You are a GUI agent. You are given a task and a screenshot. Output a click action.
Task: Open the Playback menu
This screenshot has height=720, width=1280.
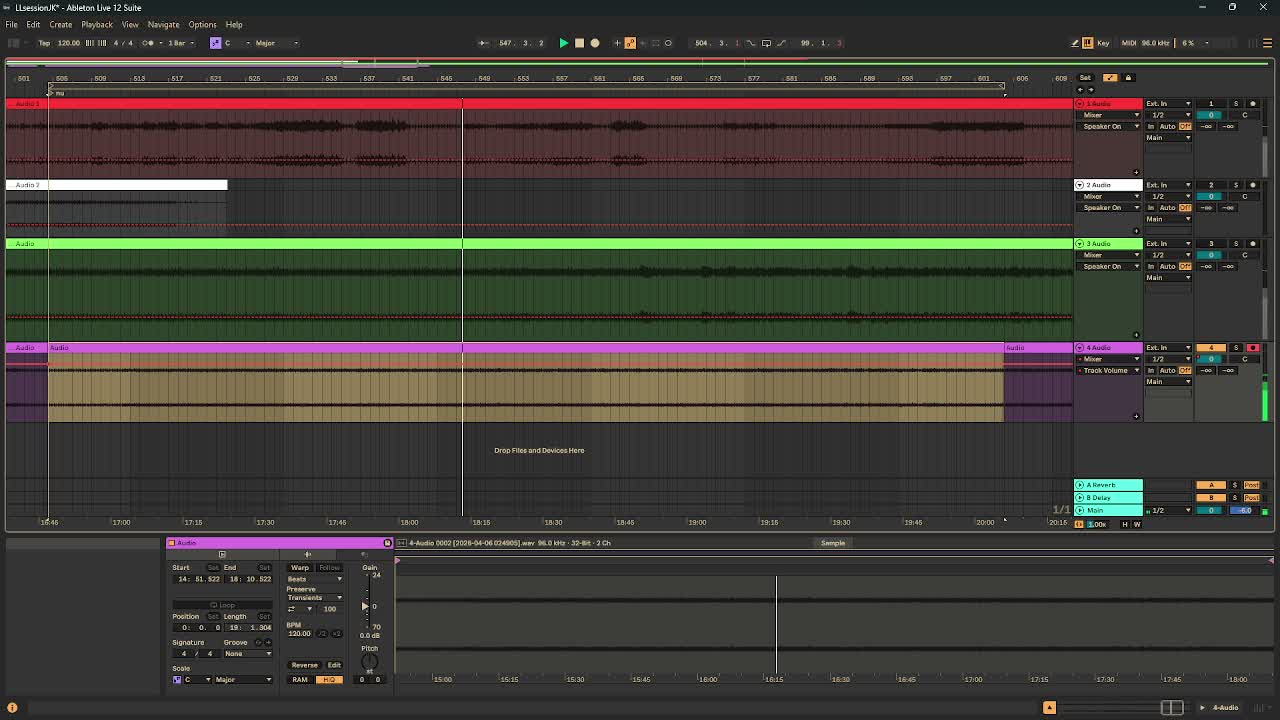click(x=97, y=24)
